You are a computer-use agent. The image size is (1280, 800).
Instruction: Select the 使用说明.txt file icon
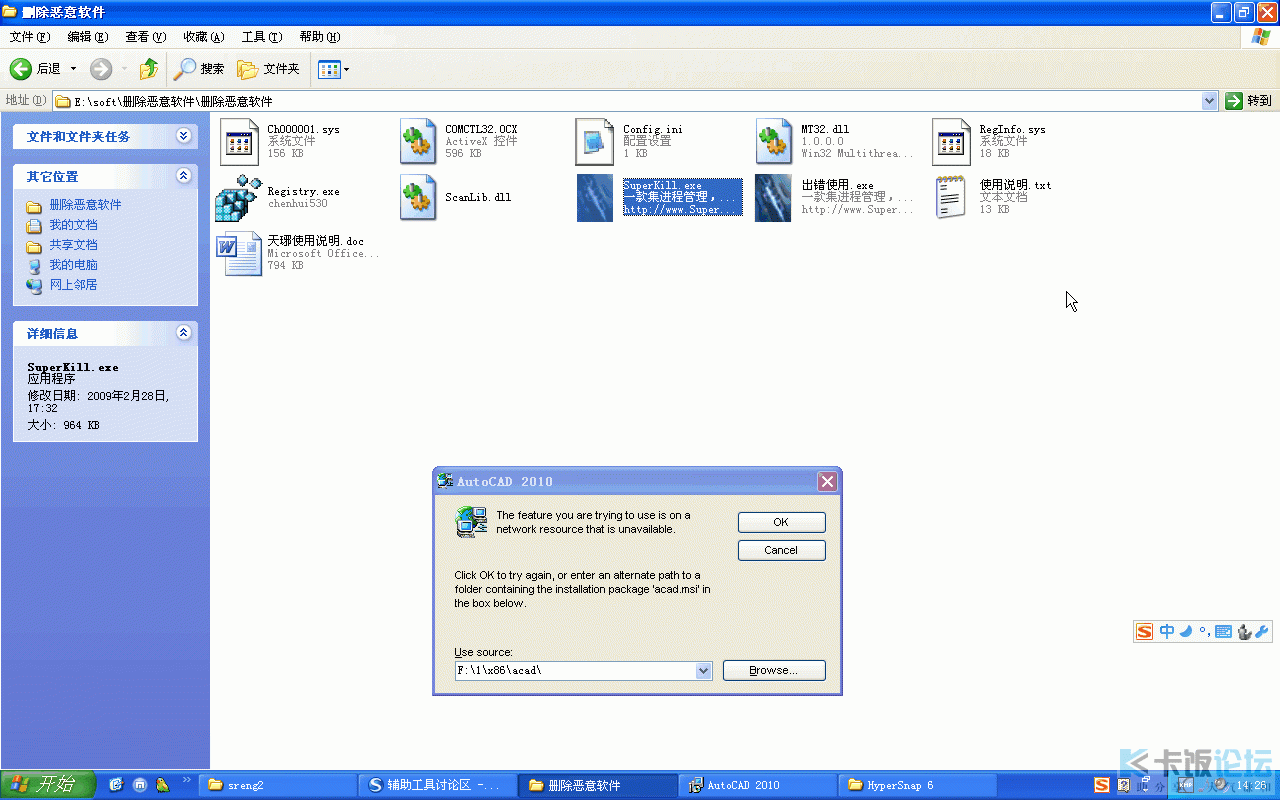pos(950,198)
